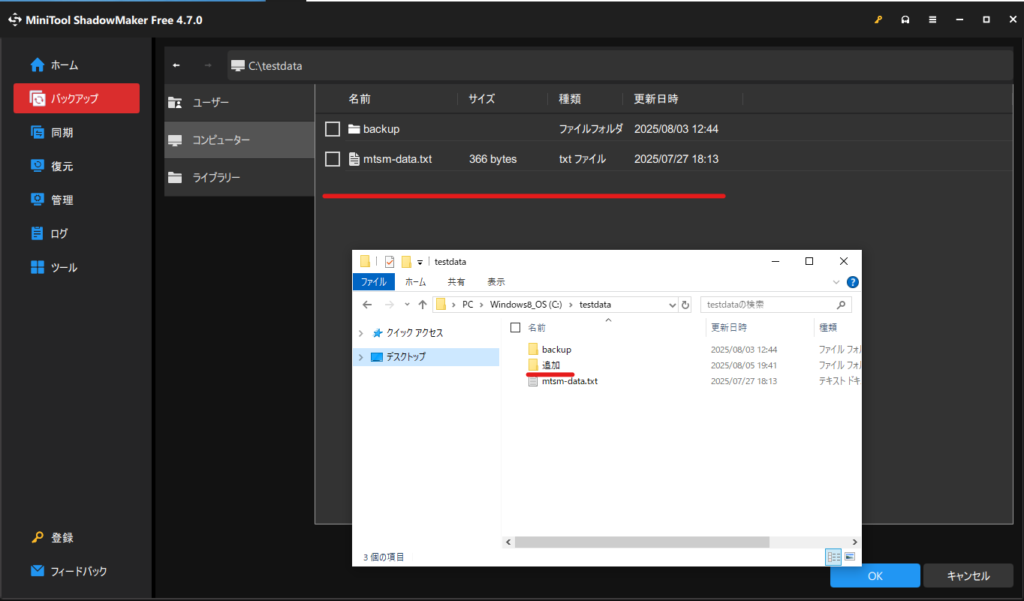
Task: Select the 追加 folder in Explorer
Action: [551, 365]
